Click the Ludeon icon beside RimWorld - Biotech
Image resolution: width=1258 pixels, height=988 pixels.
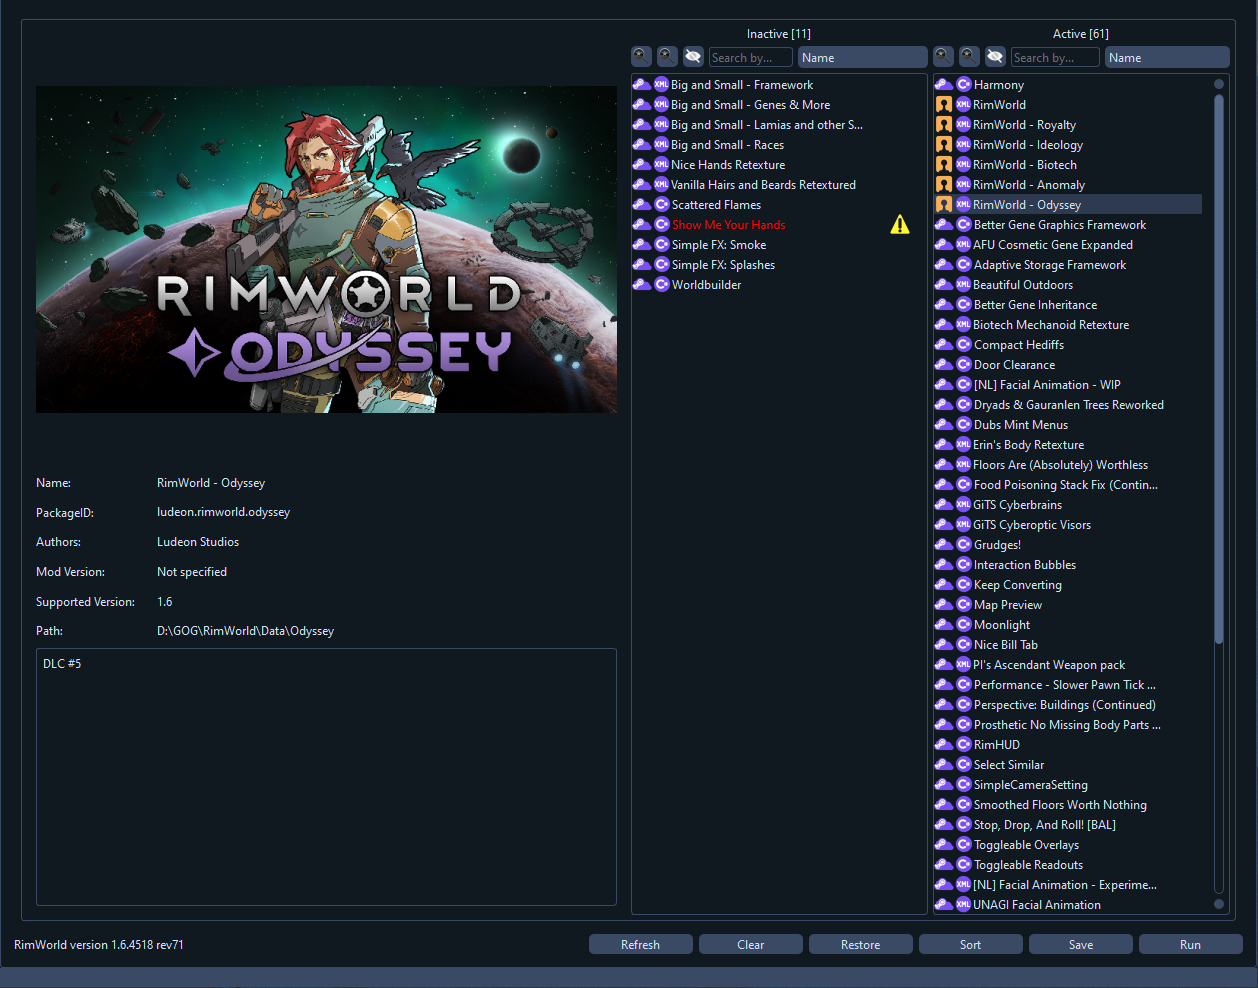(943, 165)
